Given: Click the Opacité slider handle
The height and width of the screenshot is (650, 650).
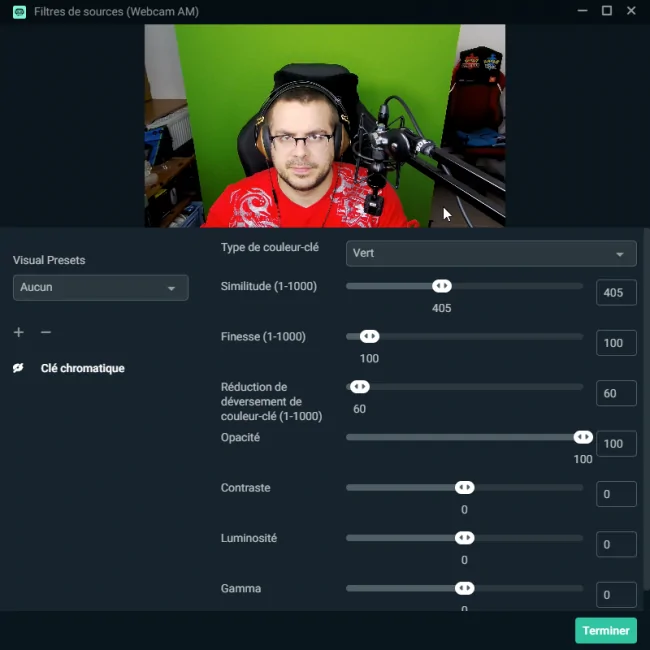Looking at the screenshot, I should pos(583,437).
